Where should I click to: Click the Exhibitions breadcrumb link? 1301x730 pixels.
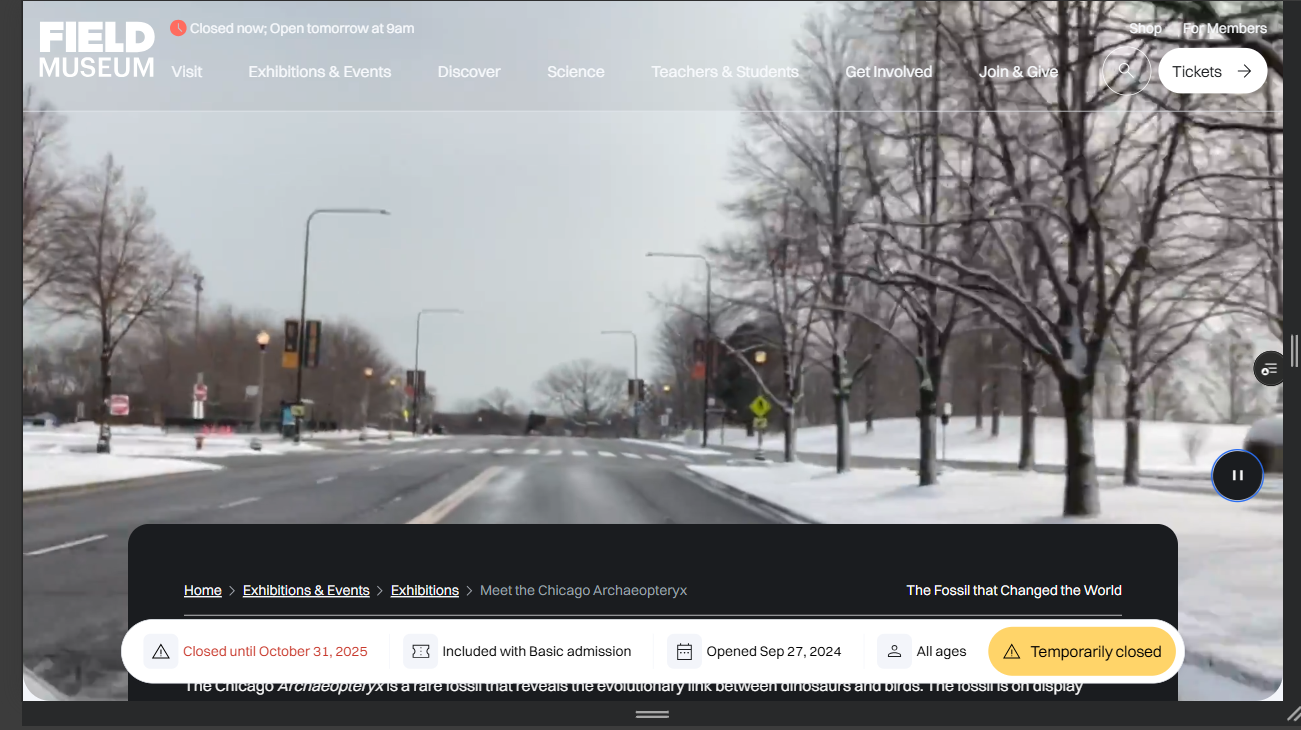(x=425, y=590)
